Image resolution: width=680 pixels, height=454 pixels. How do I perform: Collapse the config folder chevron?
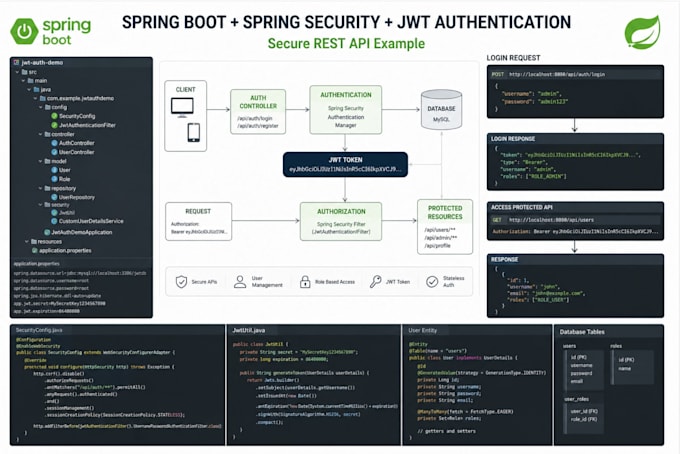pos(41,107)
